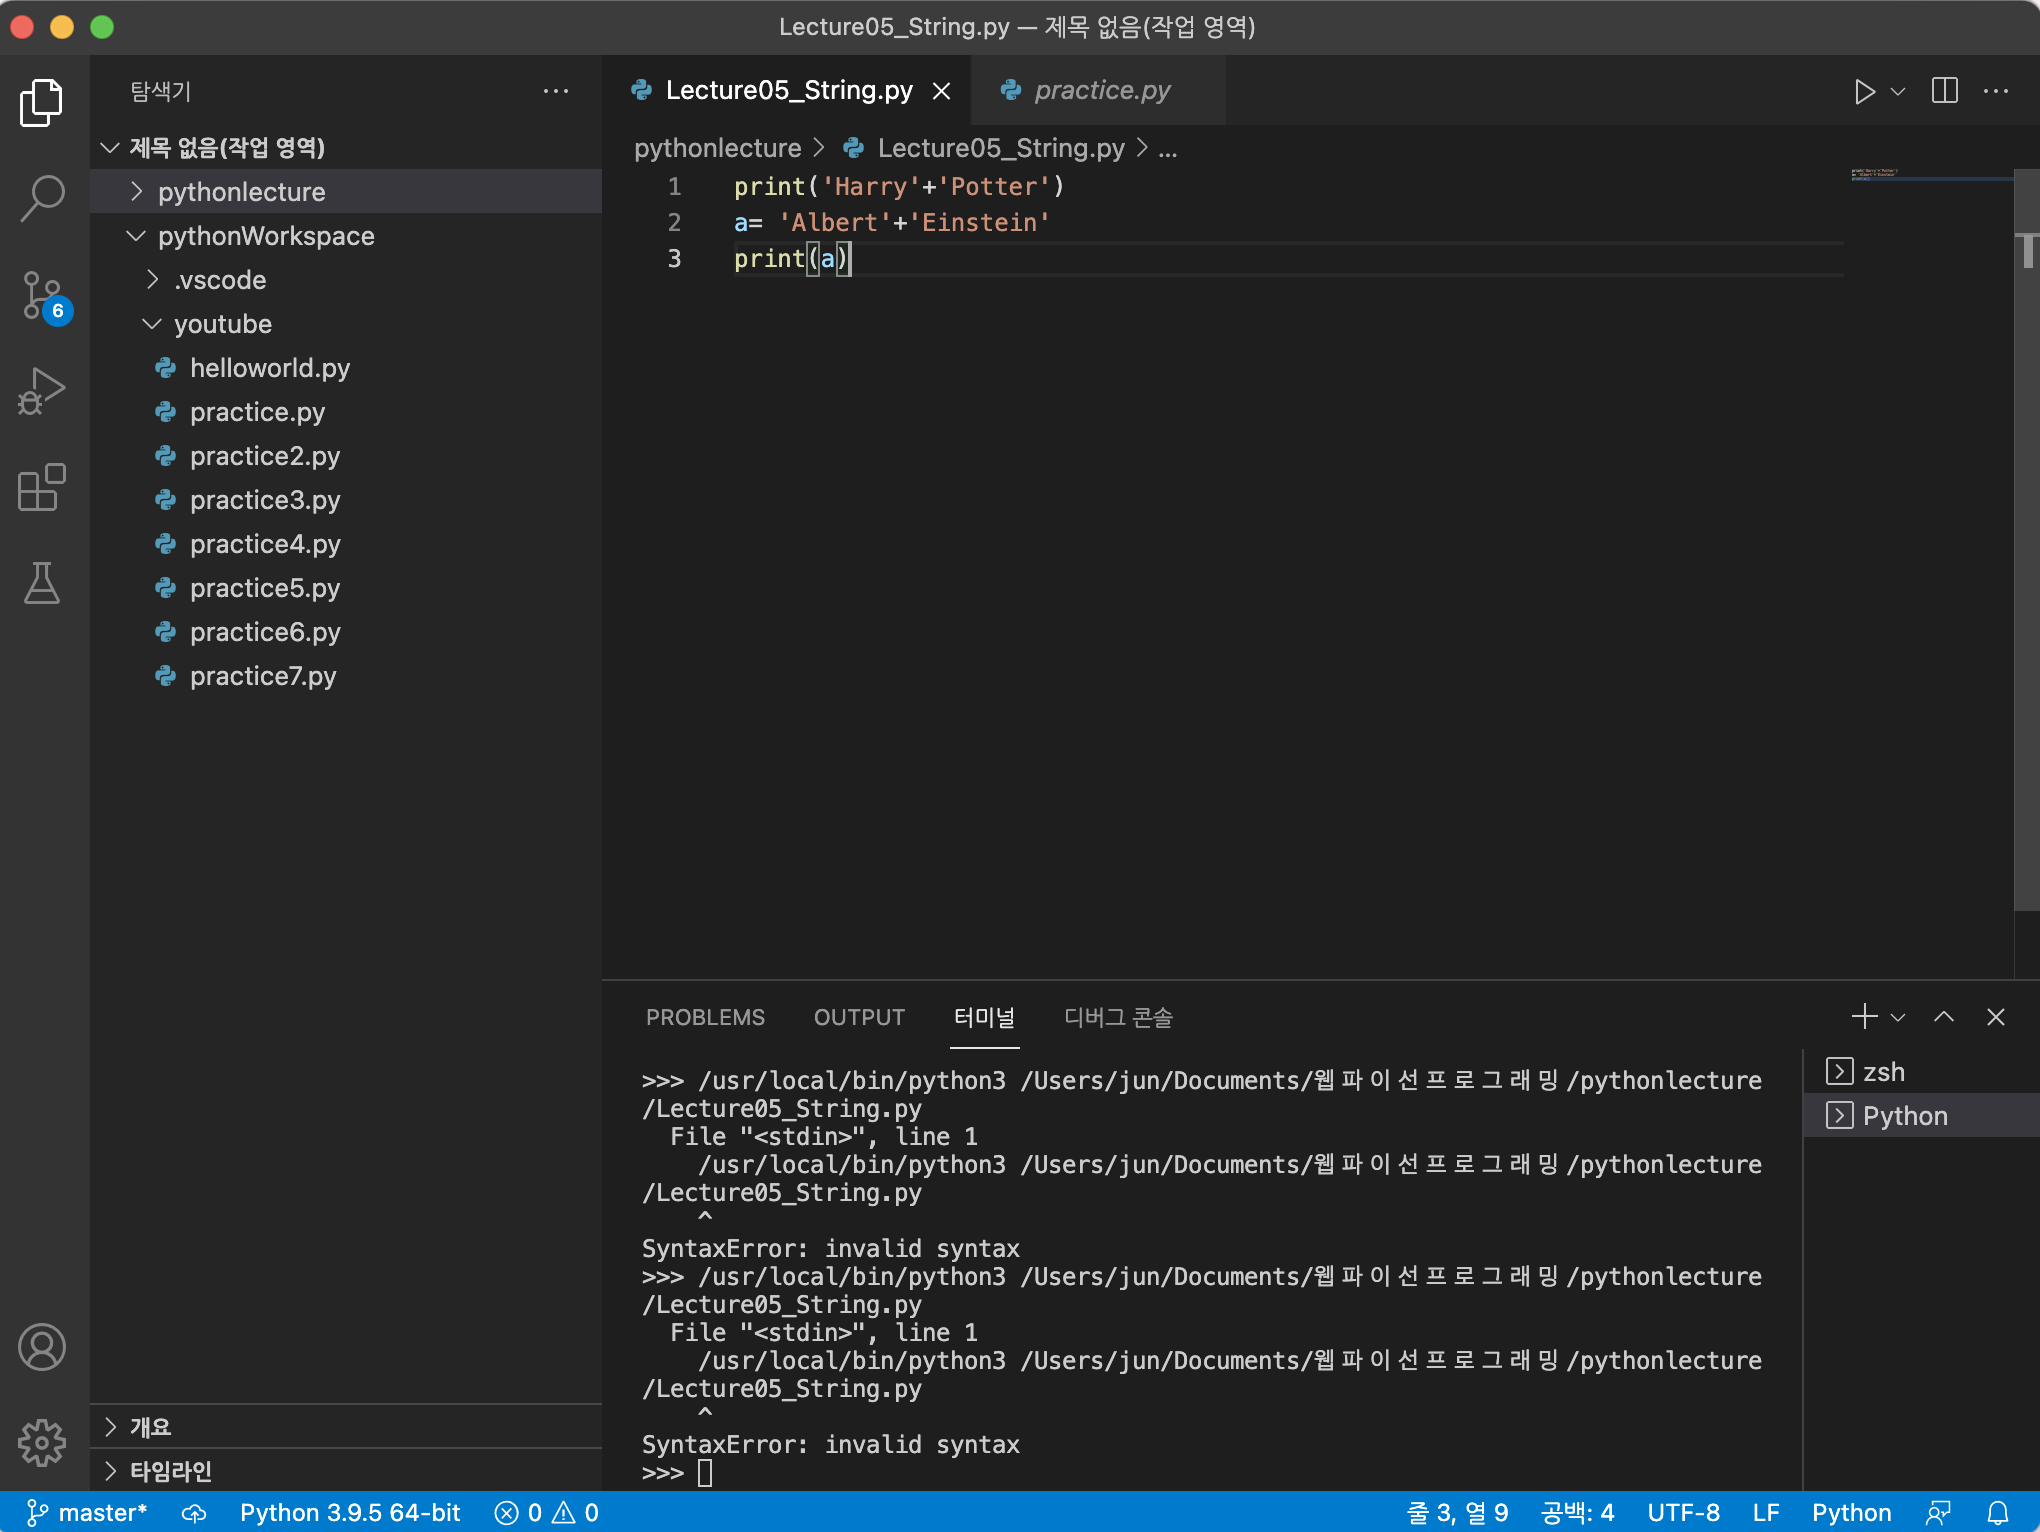
Task: Click line 3, column 9 cursor position indicator
Action: [1457, 1512]
